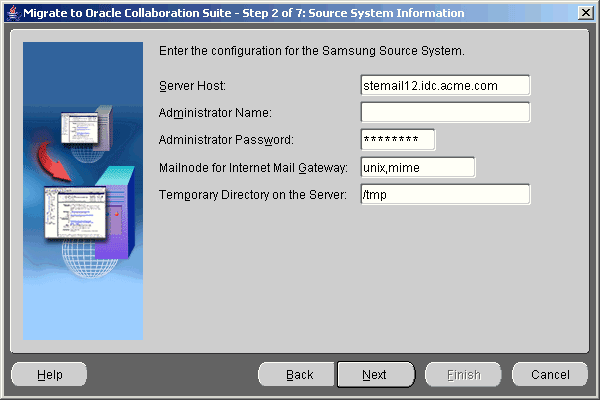Viewport: 600px width, 400px height.
Task: Go Back to the previous step
Action: pos(297,374)
